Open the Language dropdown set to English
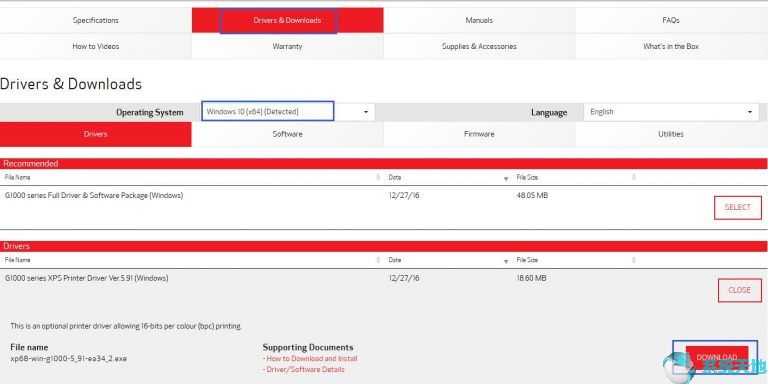768x384 pixels. point(671,112)
